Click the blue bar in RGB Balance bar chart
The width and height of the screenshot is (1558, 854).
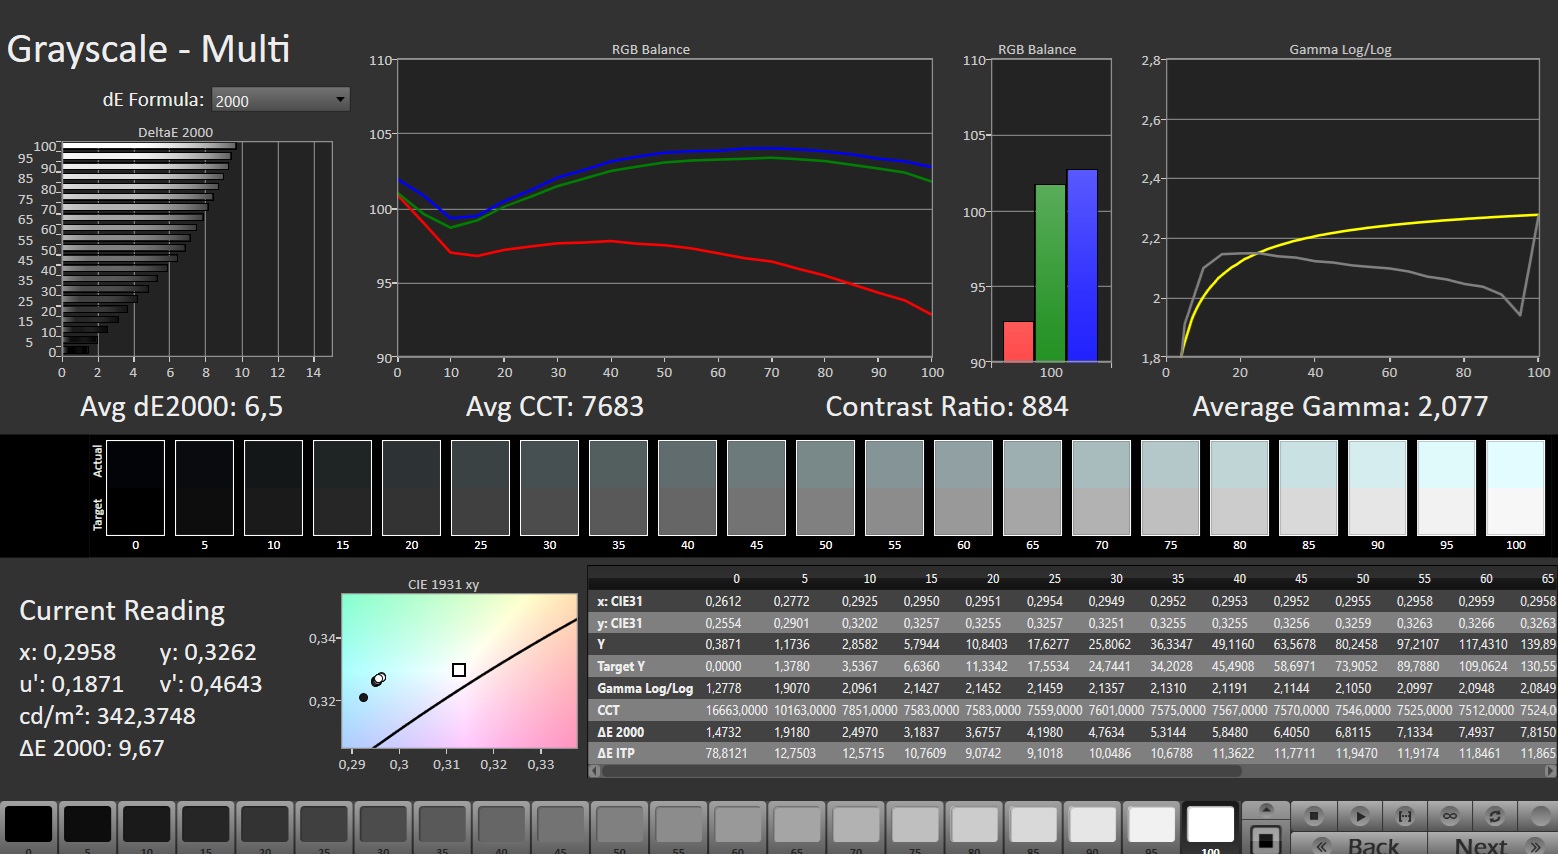tap(1082, 265)
